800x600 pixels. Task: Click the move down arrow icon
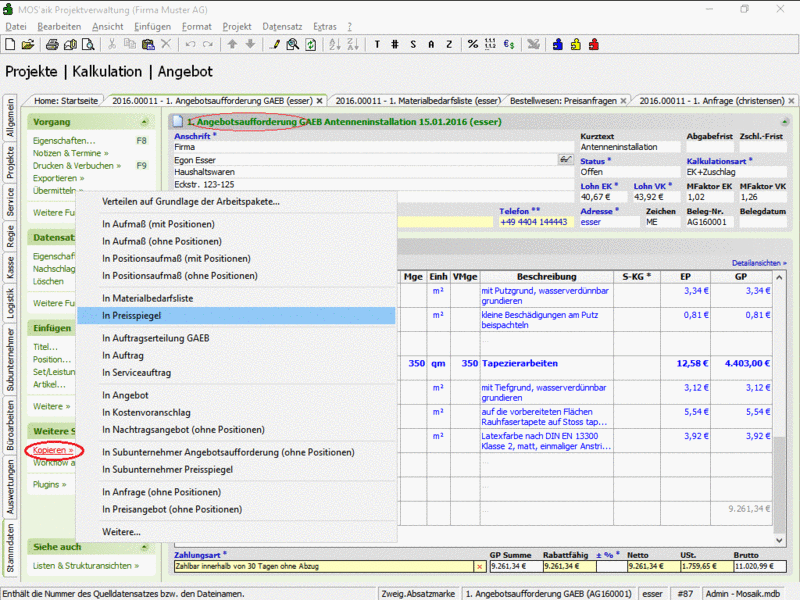pyautogui.click(x=250, y=44)
